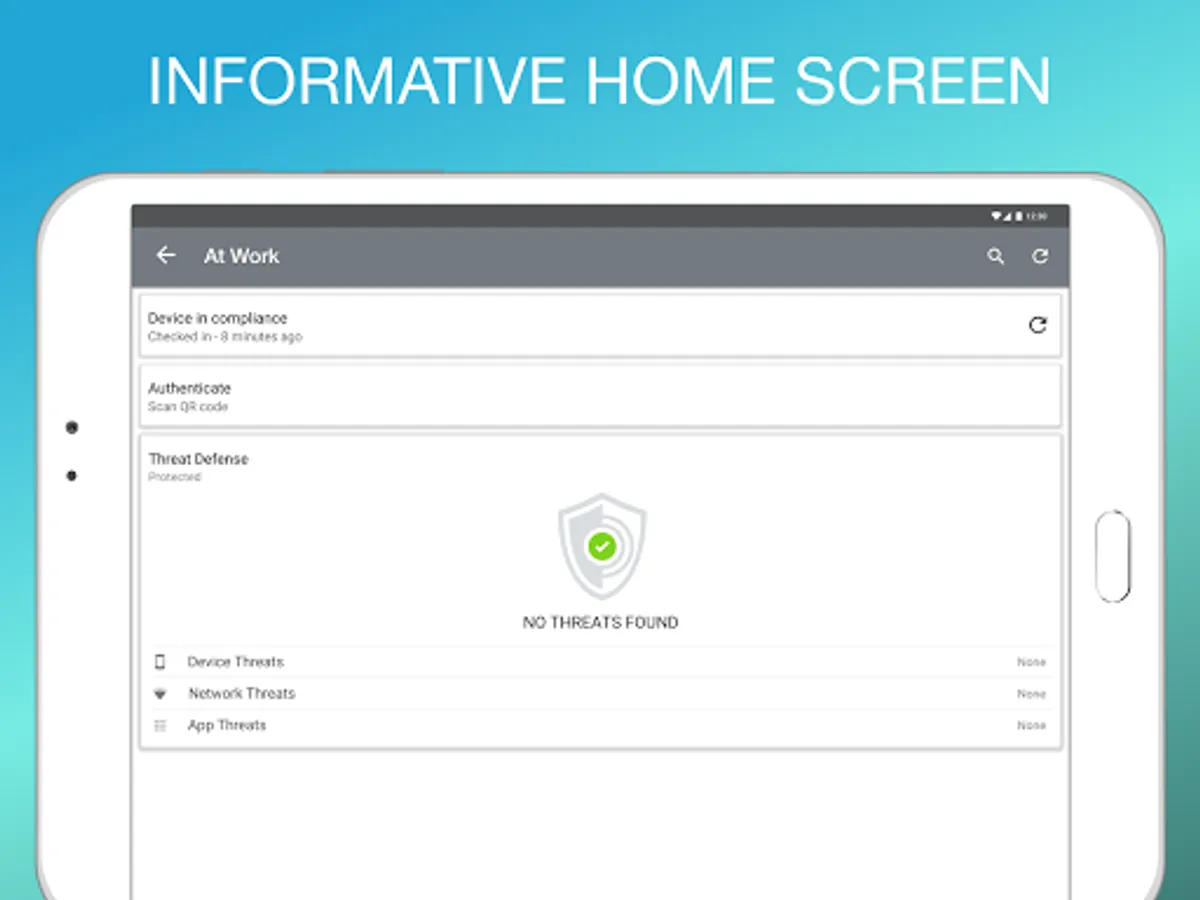Tap the NO THREATS FOUND label
The width and height of the screenshot is (1200, 900).
(x=600, y=622)
